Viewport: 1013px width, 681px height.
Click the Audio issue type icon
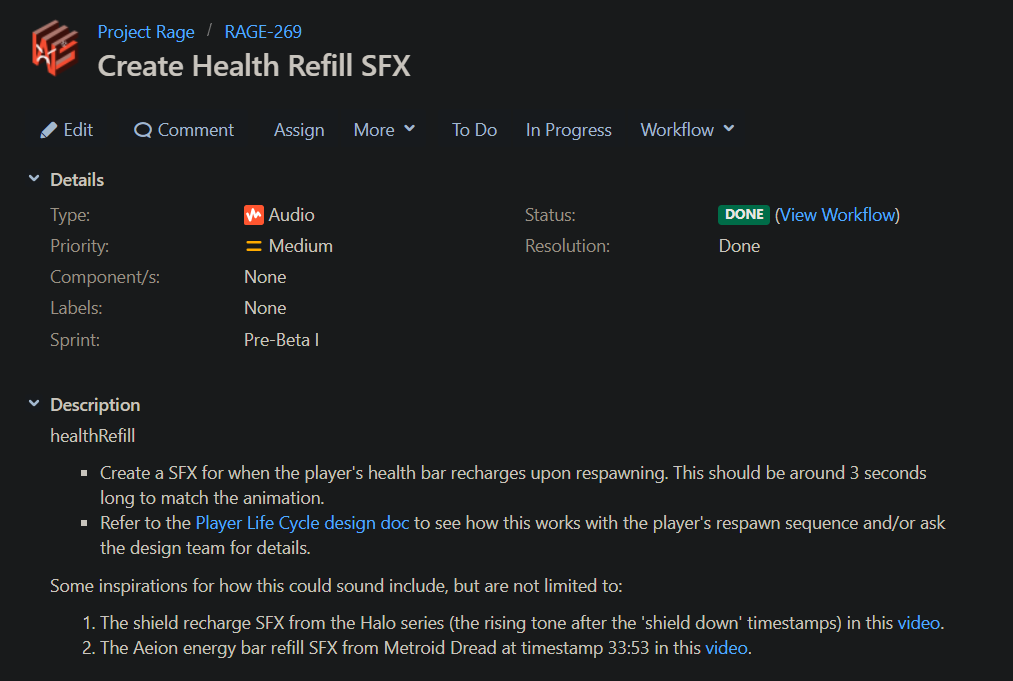(x=254, y=215)
